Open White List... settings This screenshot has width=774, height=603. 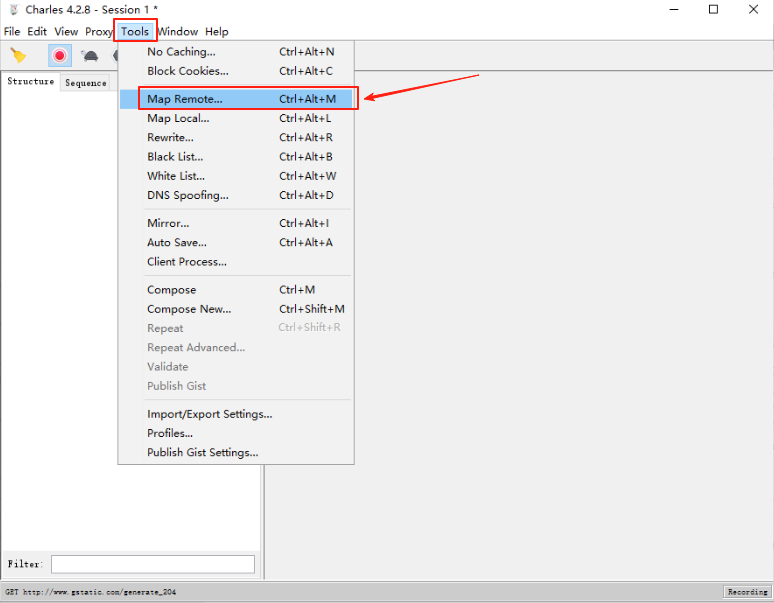click(236, 176)
